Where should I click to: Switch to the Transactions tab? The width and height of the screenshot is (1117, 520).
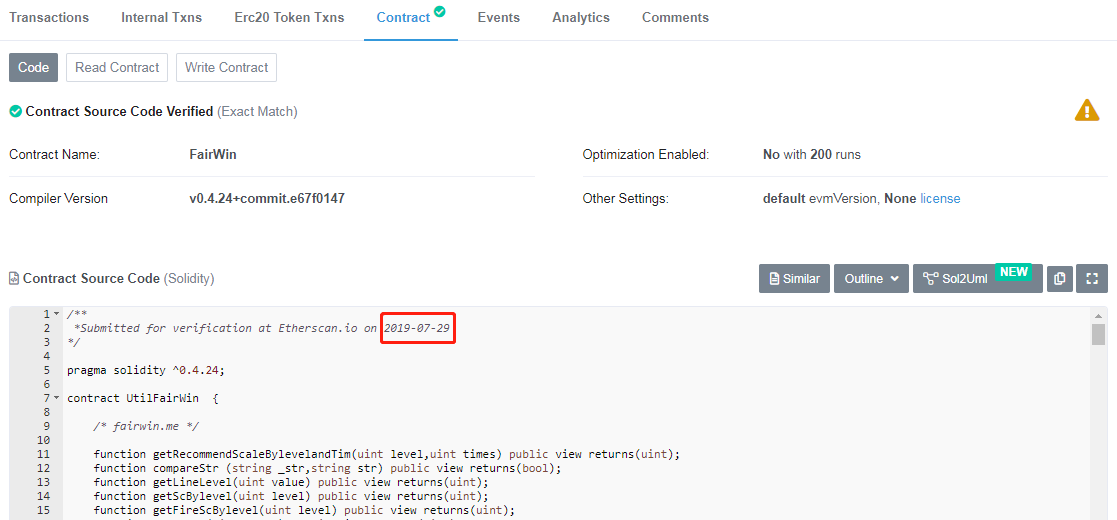(49, 18)
